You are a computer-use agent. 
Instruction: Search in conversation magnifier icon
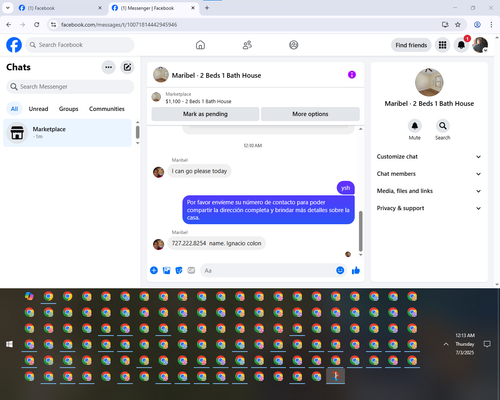click(443, 126)
